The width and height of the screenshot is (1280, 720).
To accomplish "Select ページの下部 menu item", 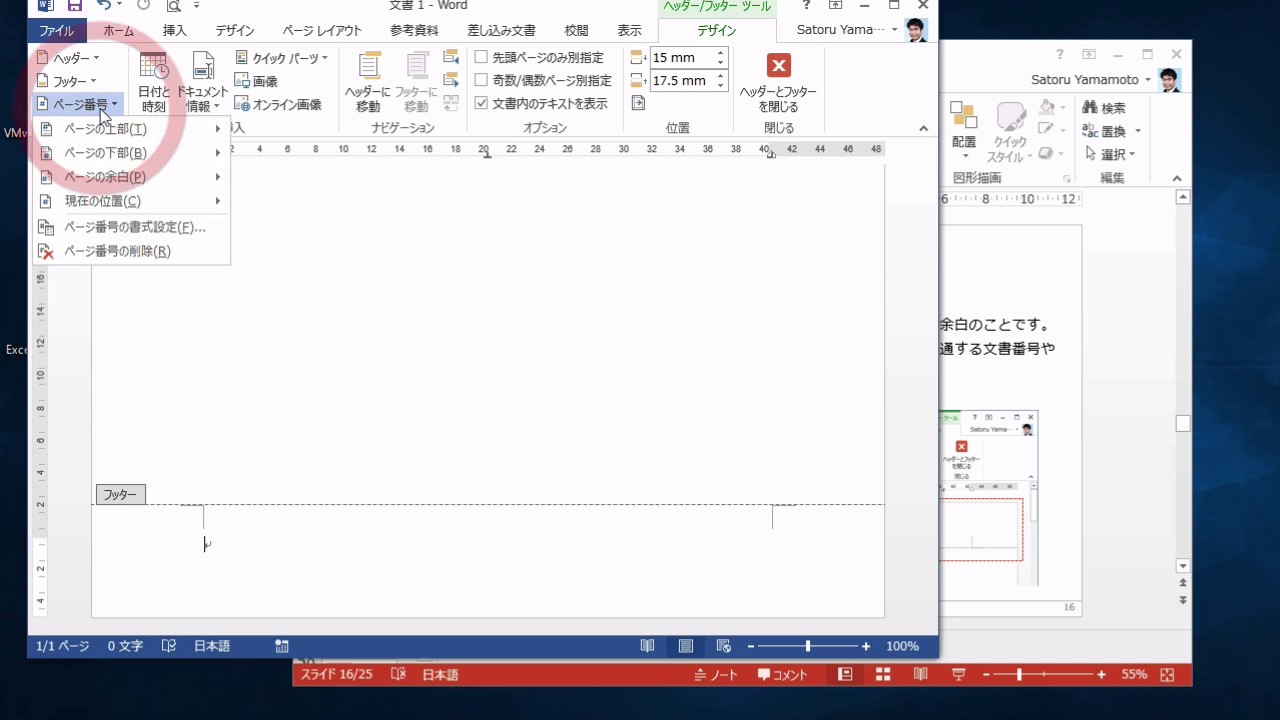I will pos(105,153).
